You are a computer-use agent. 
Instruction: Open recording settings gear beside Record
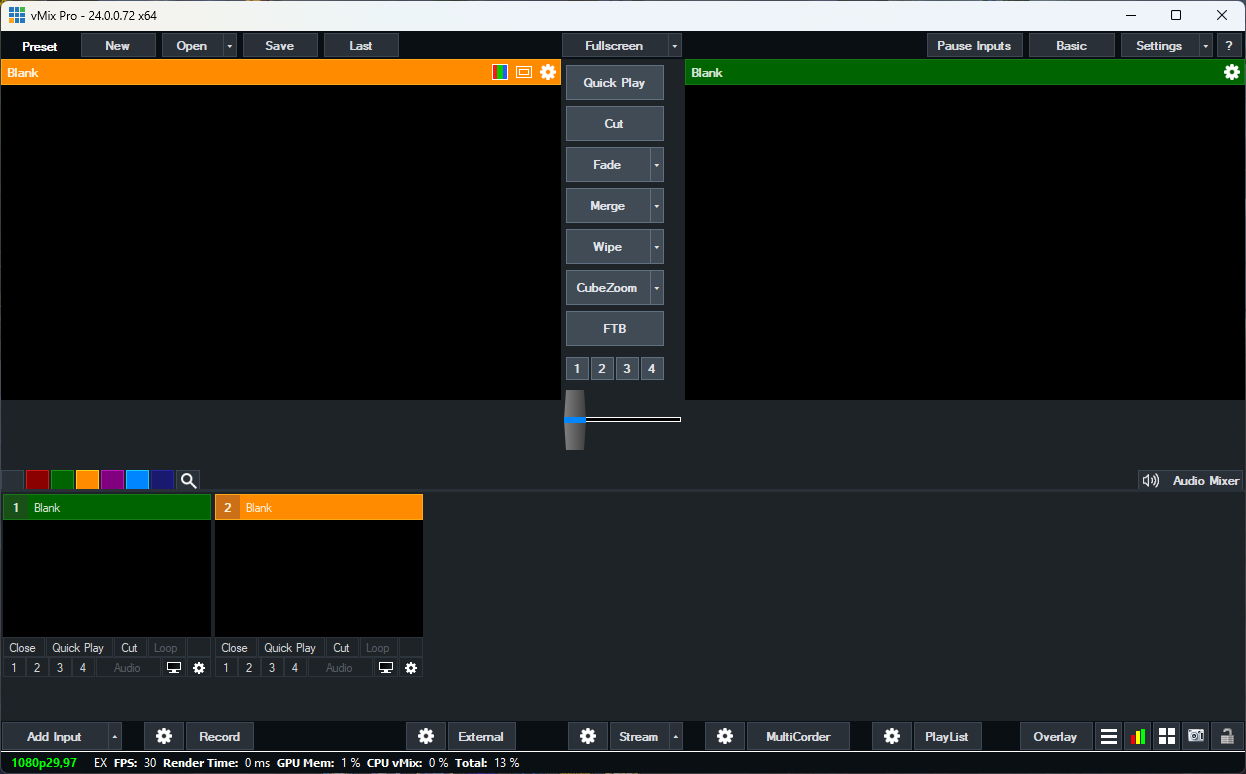(164, 736)
